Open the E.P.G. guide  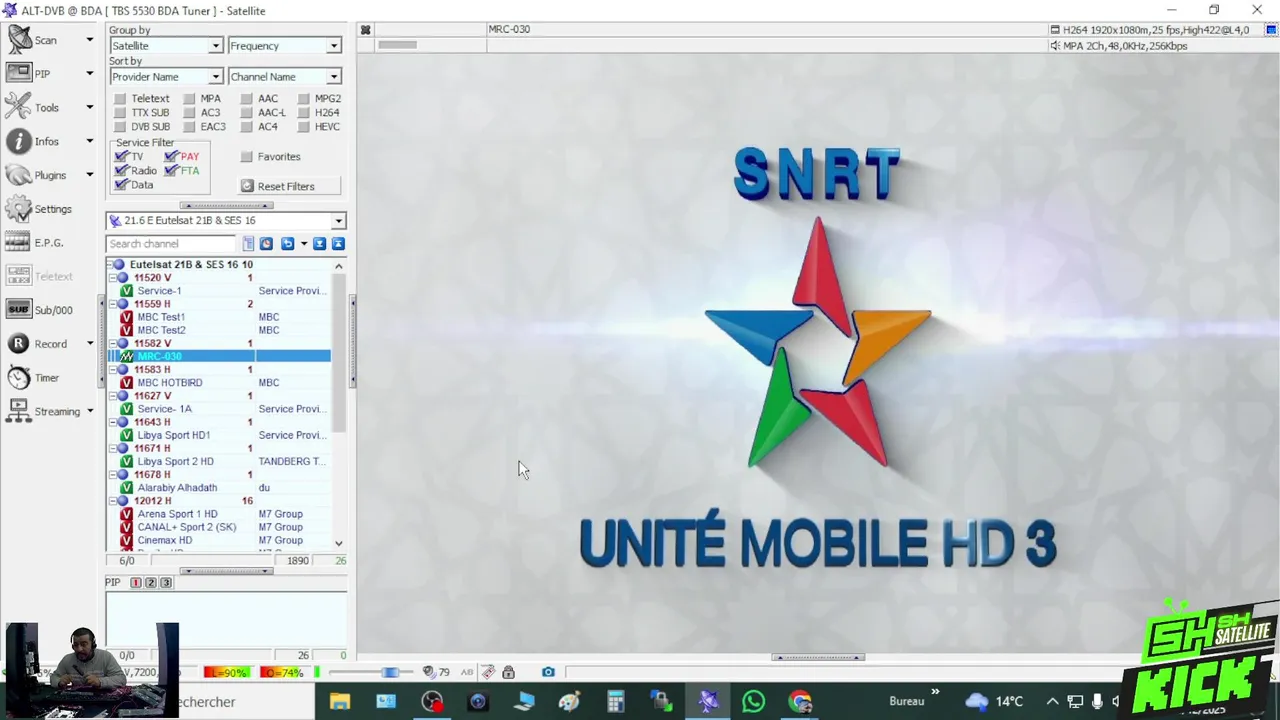coord(19,242)
